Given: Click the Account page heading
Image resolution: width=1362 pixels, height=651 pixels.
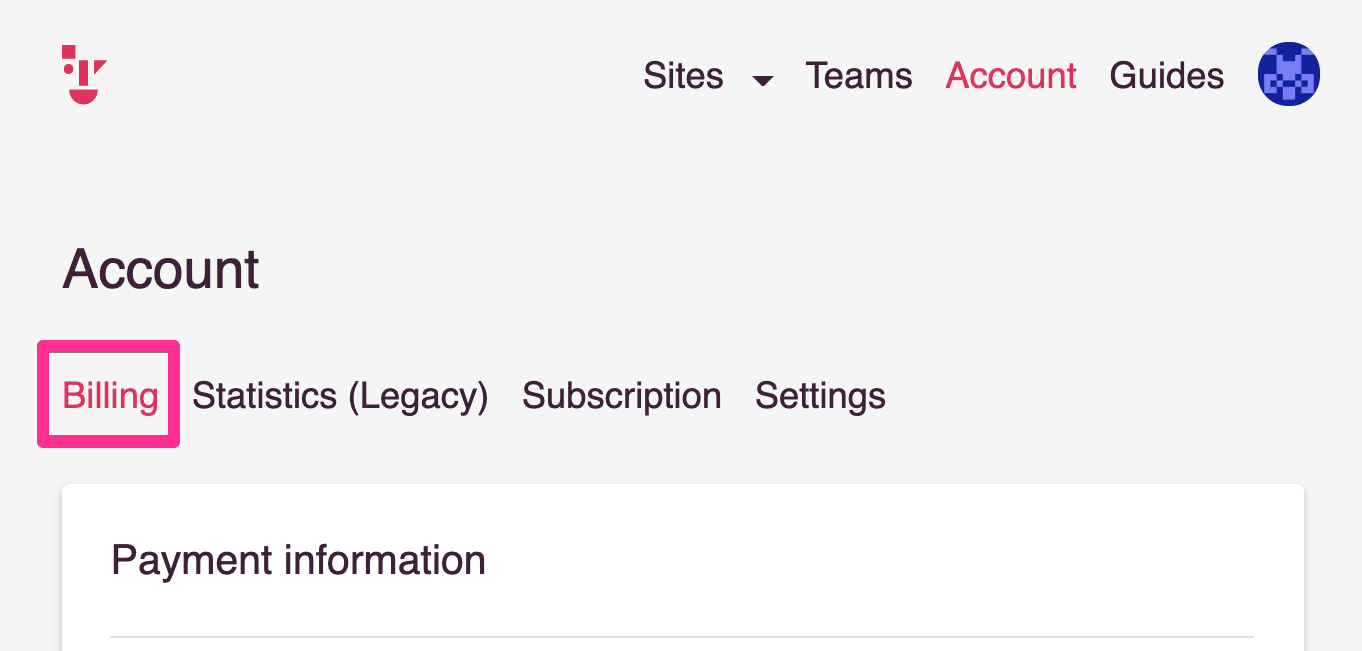Looking at the screenshot, I should tap(161, 269).
